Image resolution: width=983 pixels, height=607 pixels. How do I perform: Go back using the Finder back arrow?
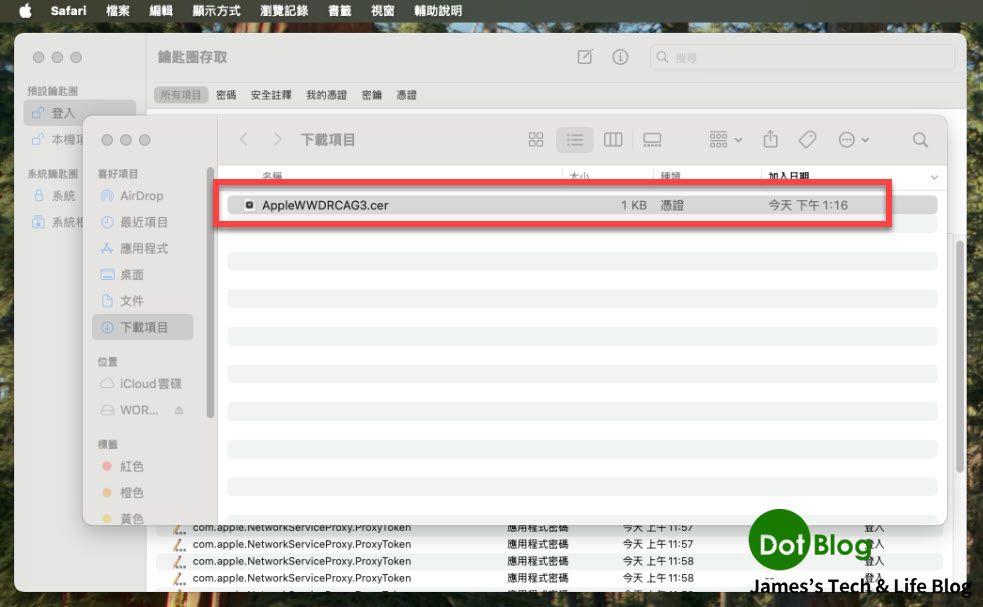tap(243, 140)
